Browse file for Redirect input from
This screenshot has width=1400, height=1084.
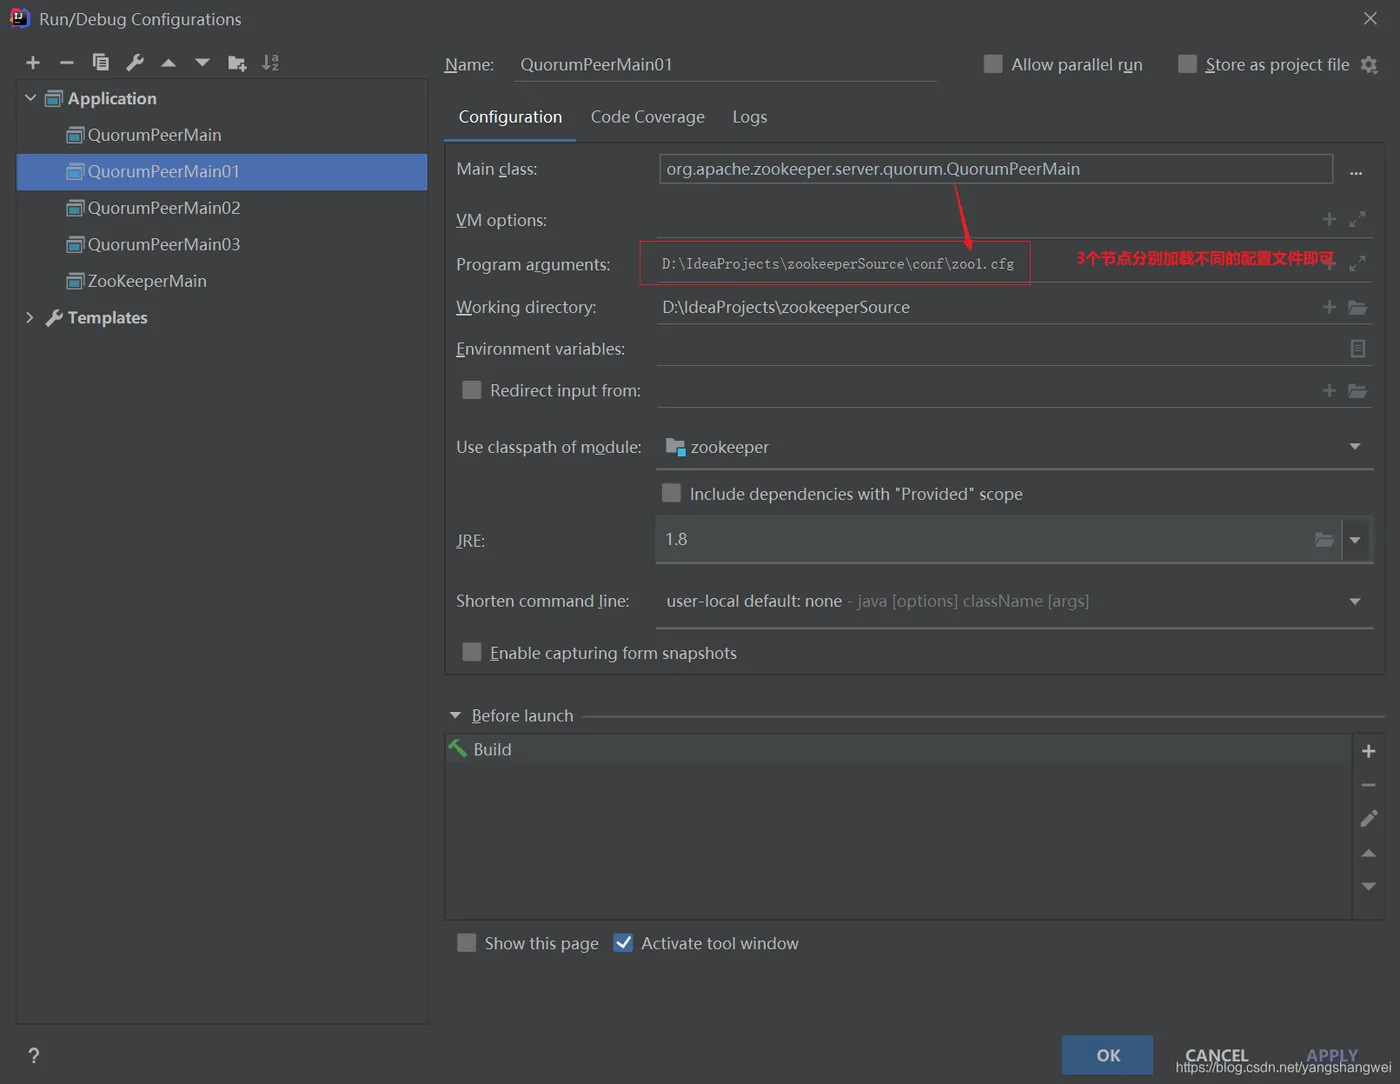click(1357, 391)
